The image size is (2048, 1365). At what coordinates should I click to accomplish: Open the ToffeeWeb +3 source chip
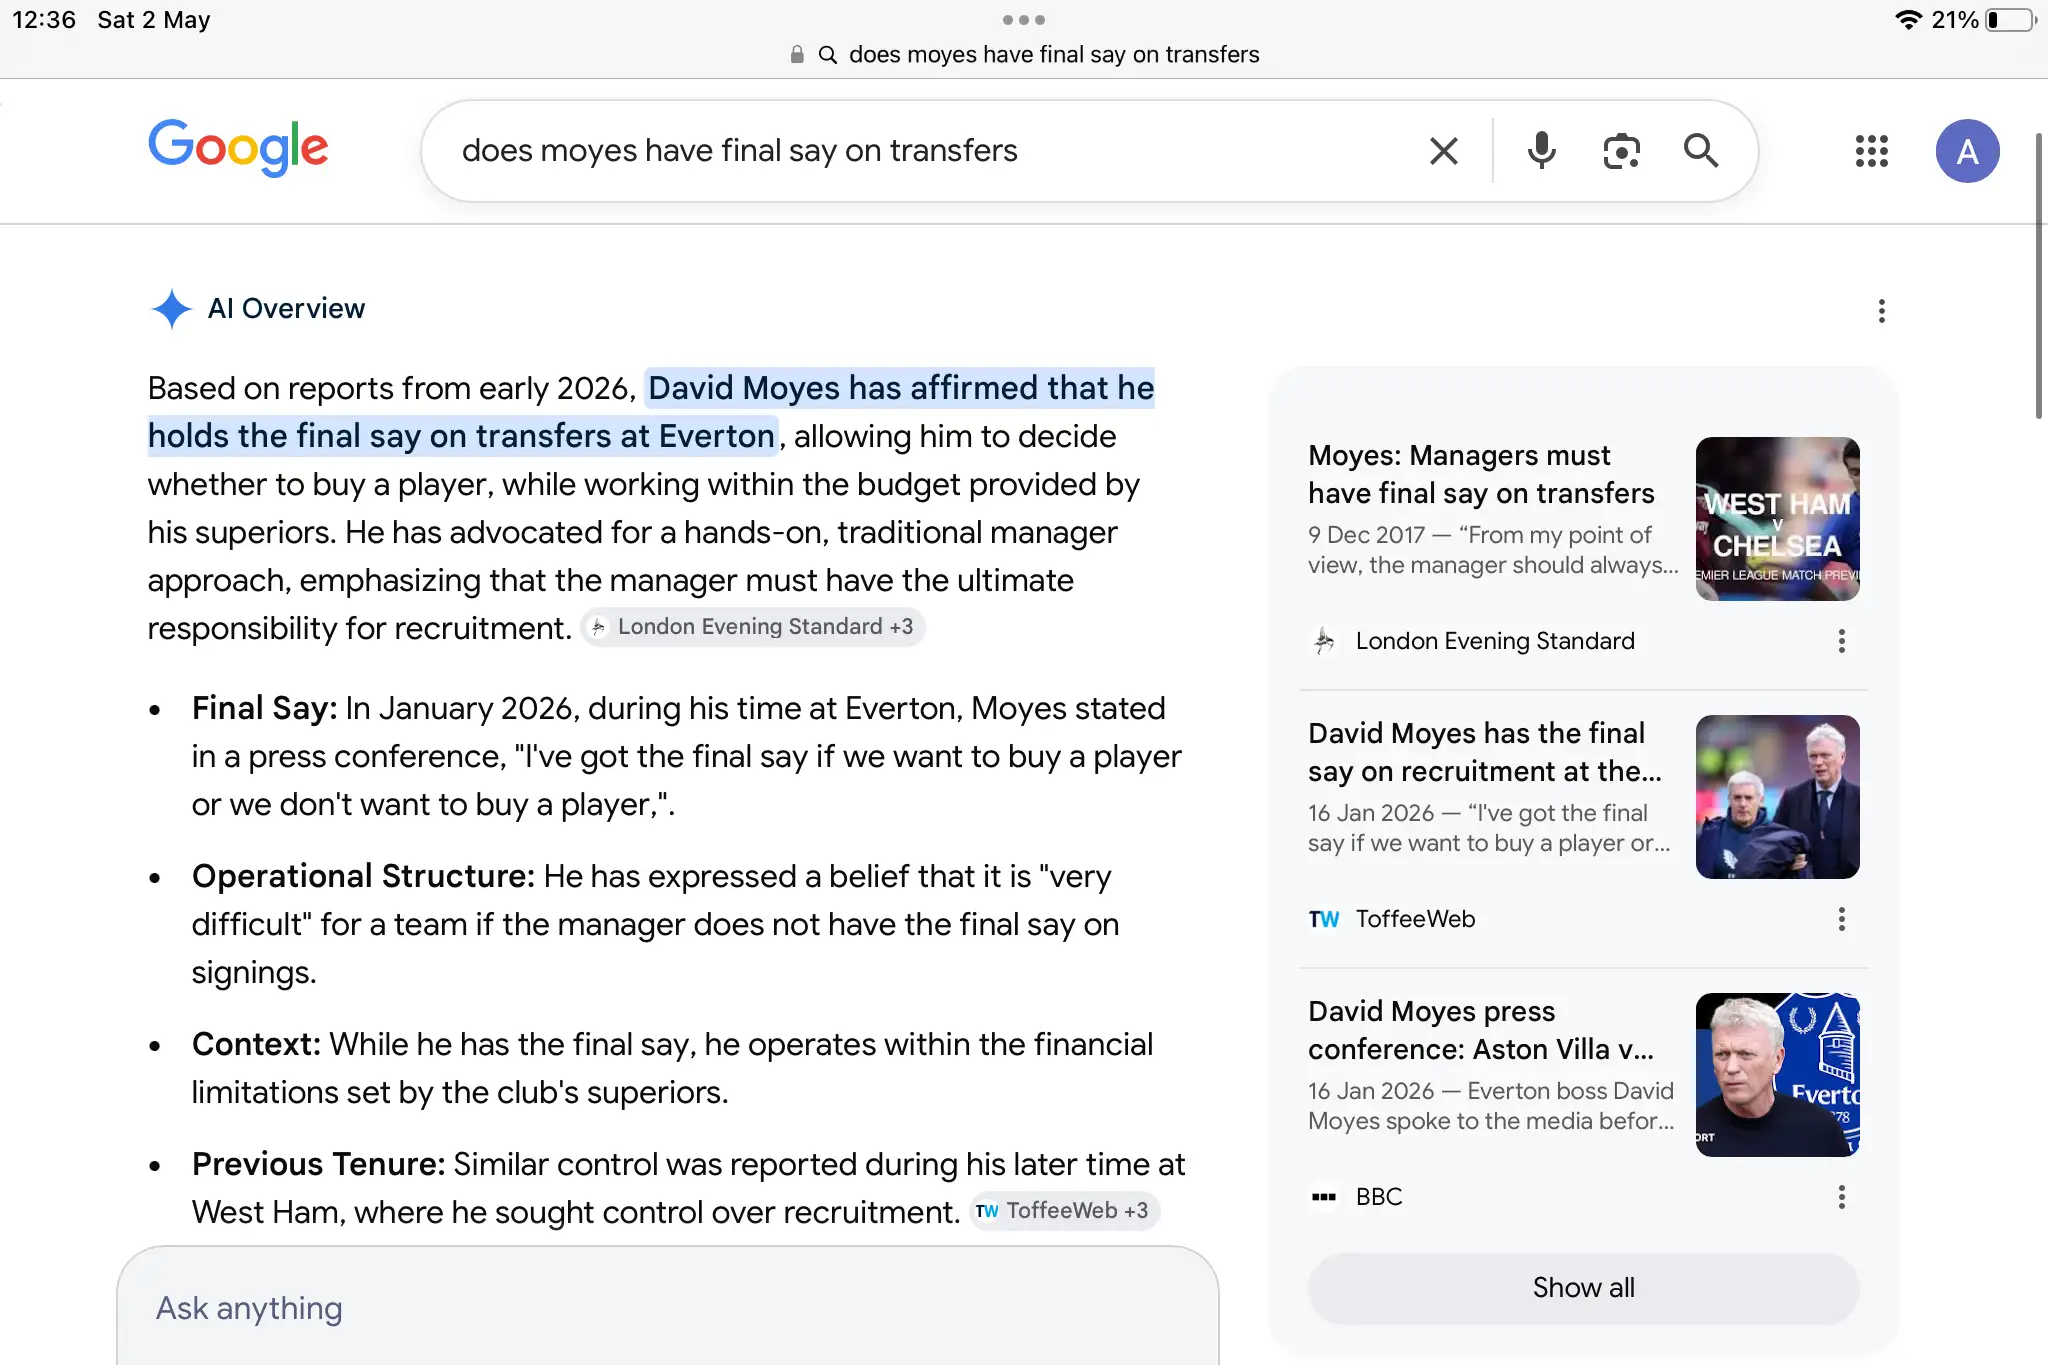[x=1064, y=1211]
